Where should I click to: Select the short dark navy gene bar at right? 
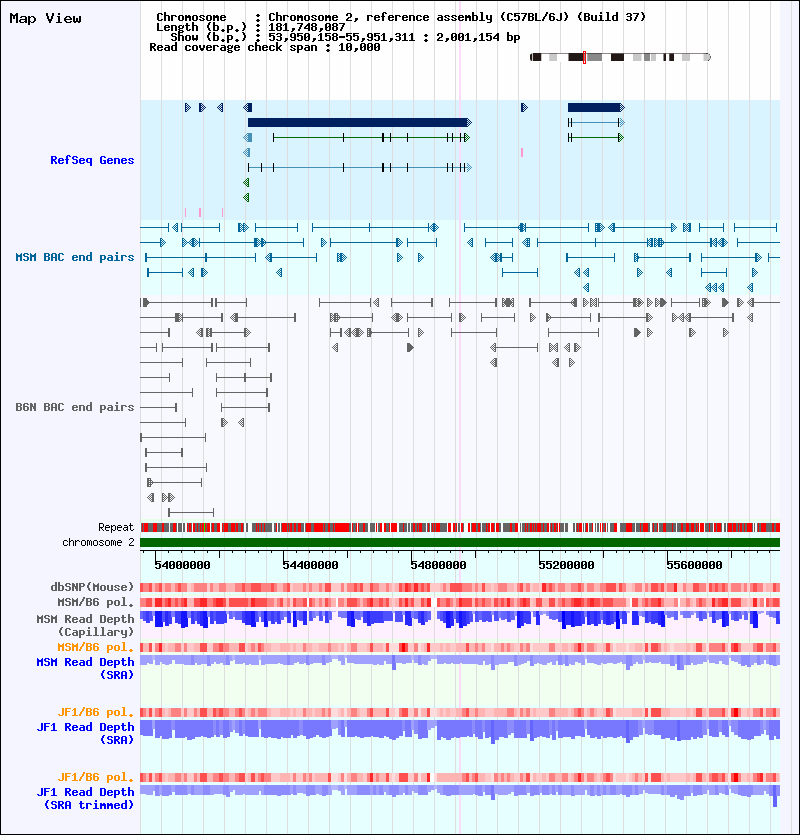click(595, 108)
